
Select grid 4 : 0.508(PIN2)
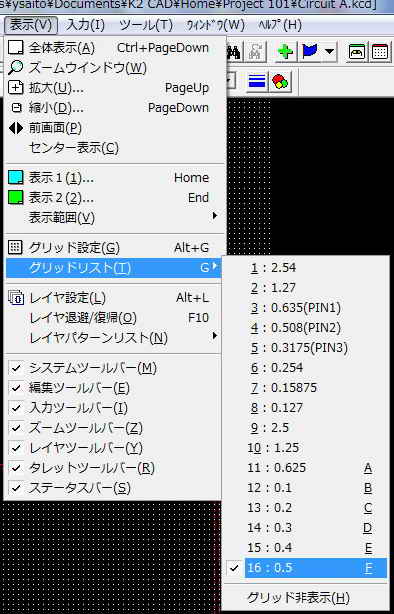coord(306,328)
